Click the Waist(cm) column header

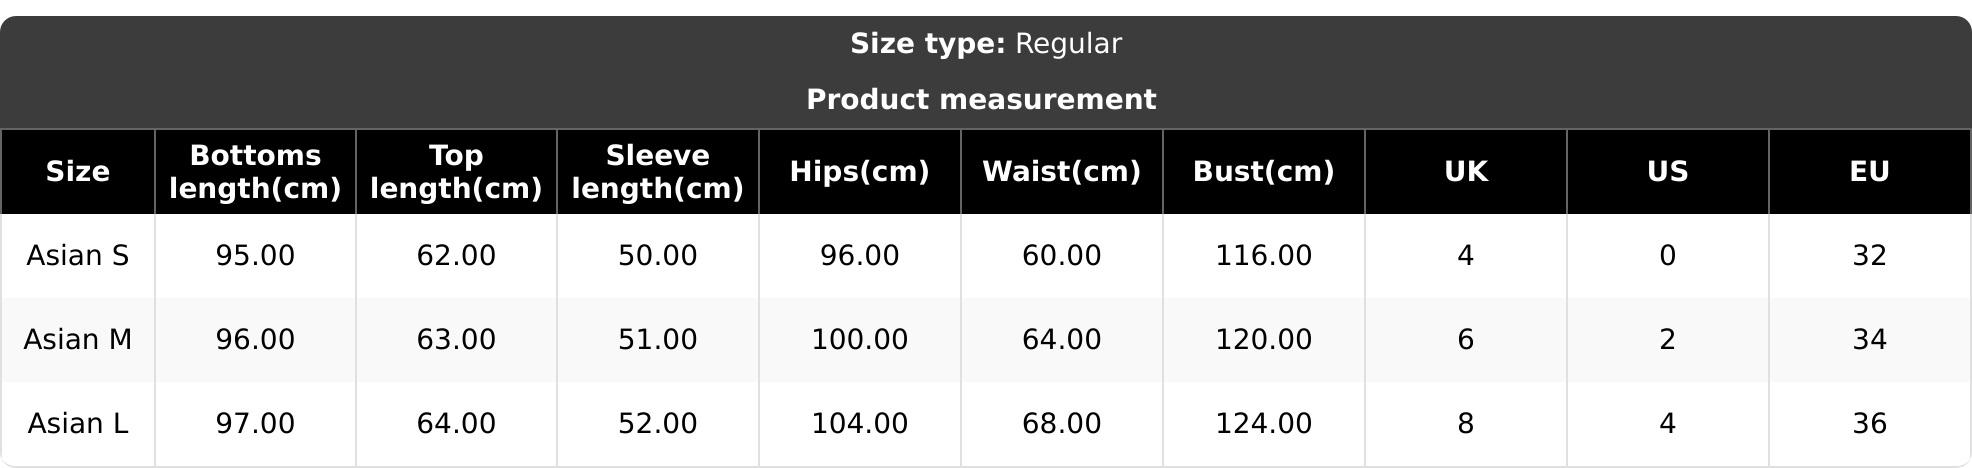click(x=1061, y=172)
